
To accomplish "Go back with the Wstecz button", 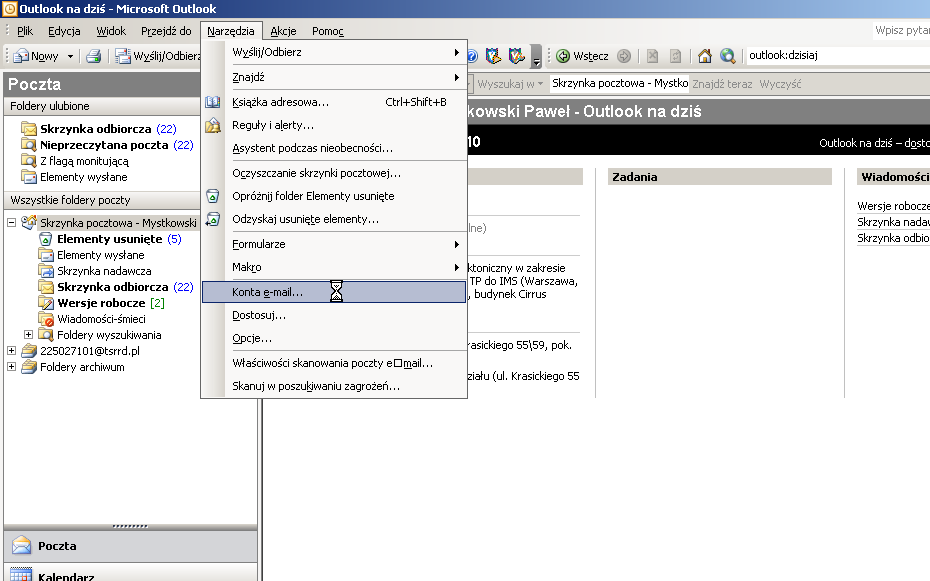I will point(582,56).
